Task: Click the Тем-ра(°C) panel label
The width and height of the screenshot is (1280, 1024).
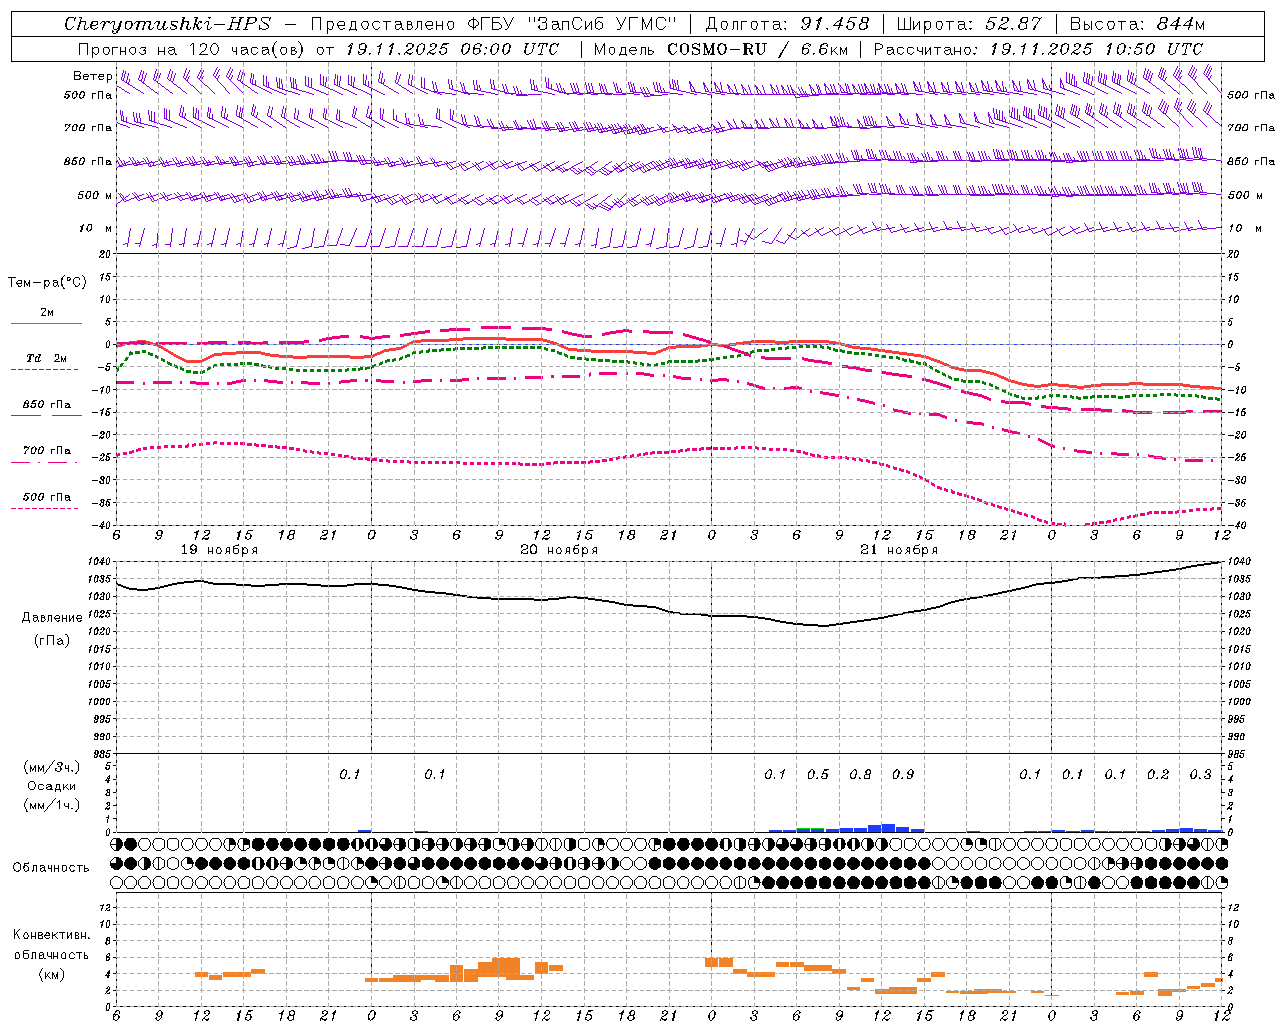Action: point(47,283)
